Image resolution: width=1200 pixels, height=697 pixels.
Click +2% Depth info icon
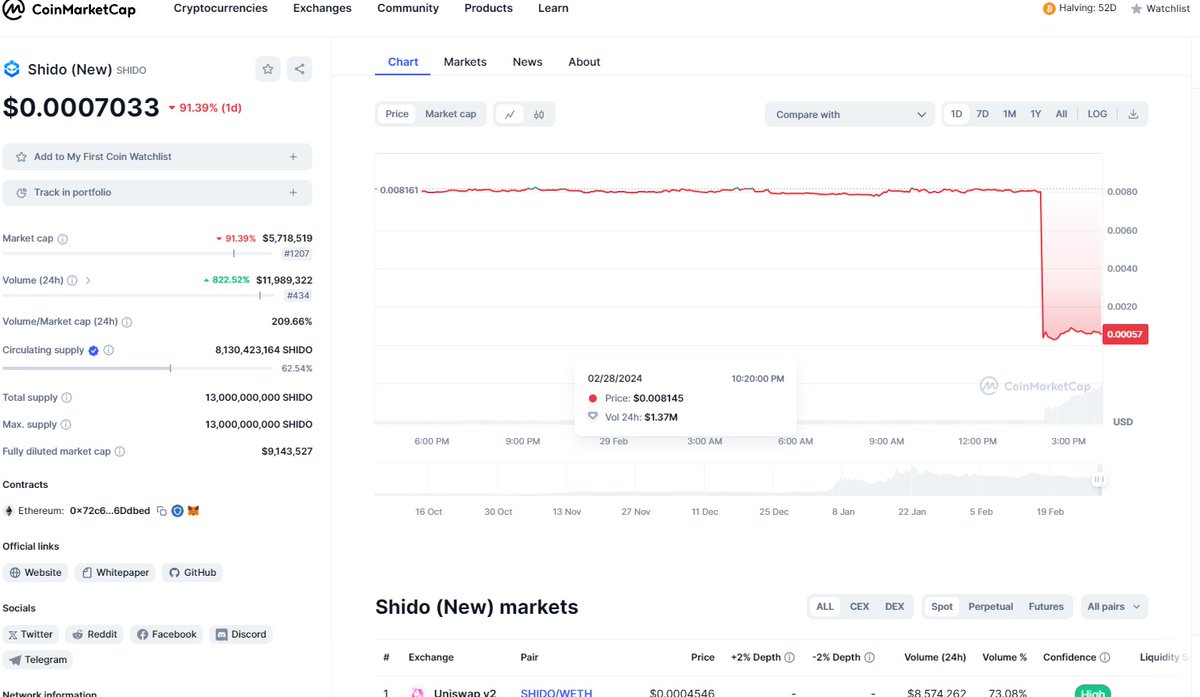[x=789, y=658]
